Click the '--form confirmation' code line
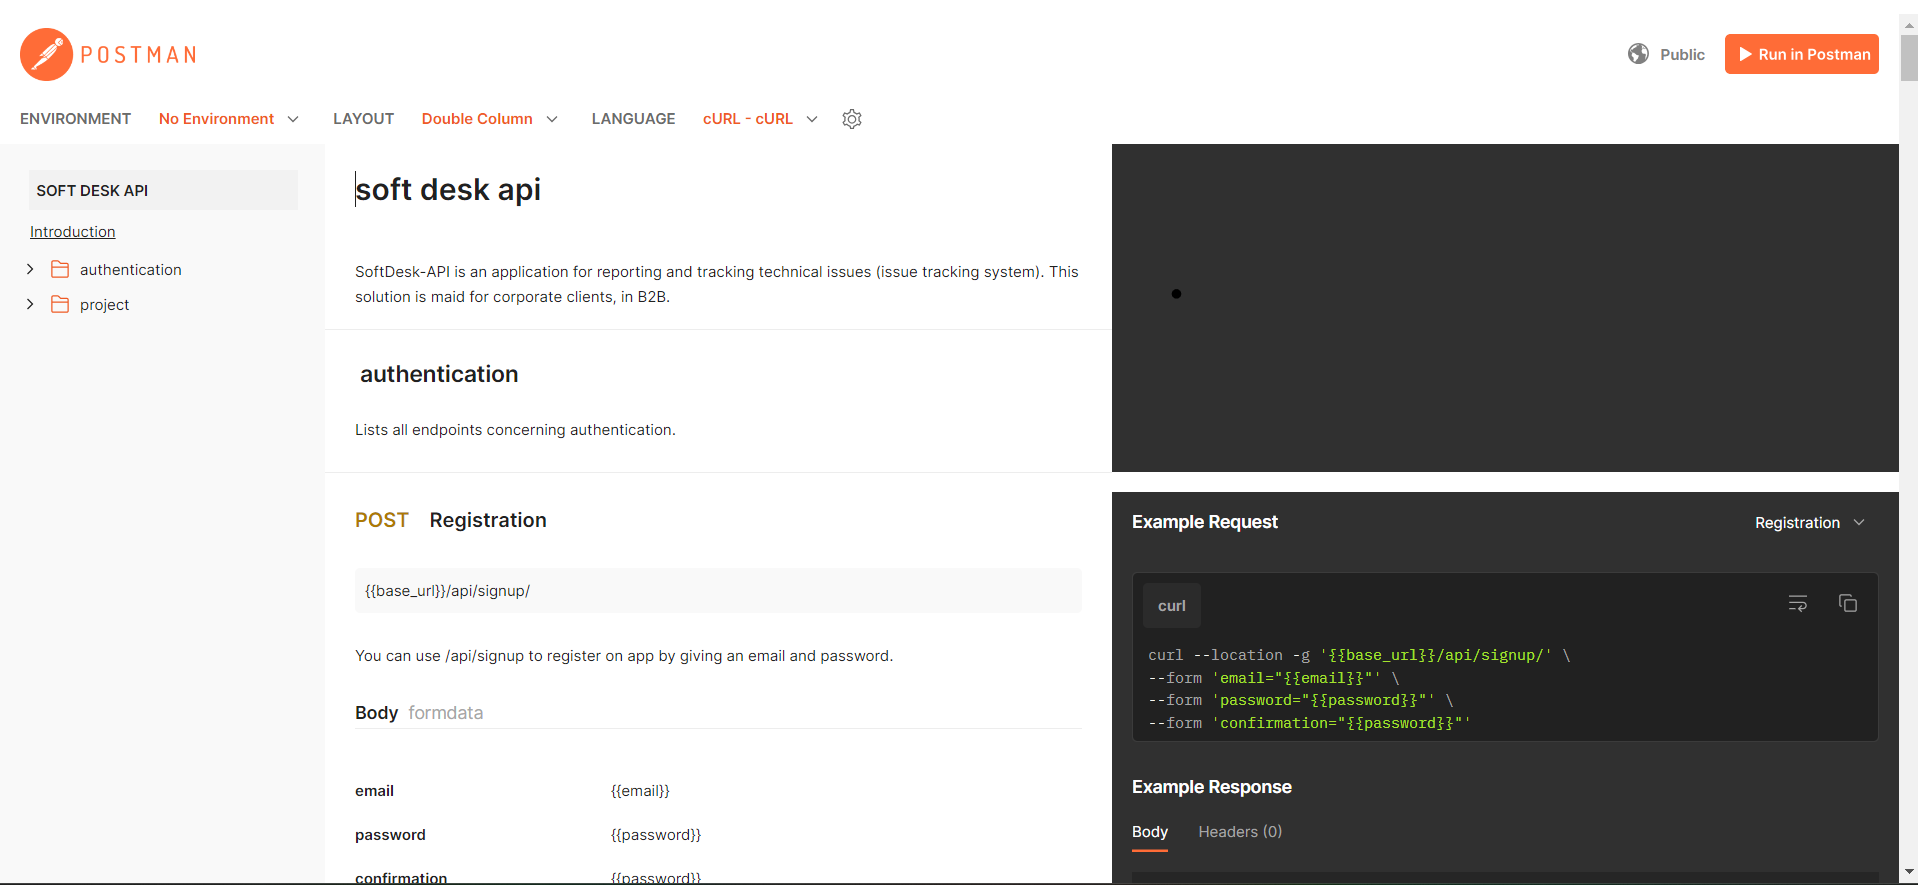This screenshot has width=1918, height=885. point(1309,723)
